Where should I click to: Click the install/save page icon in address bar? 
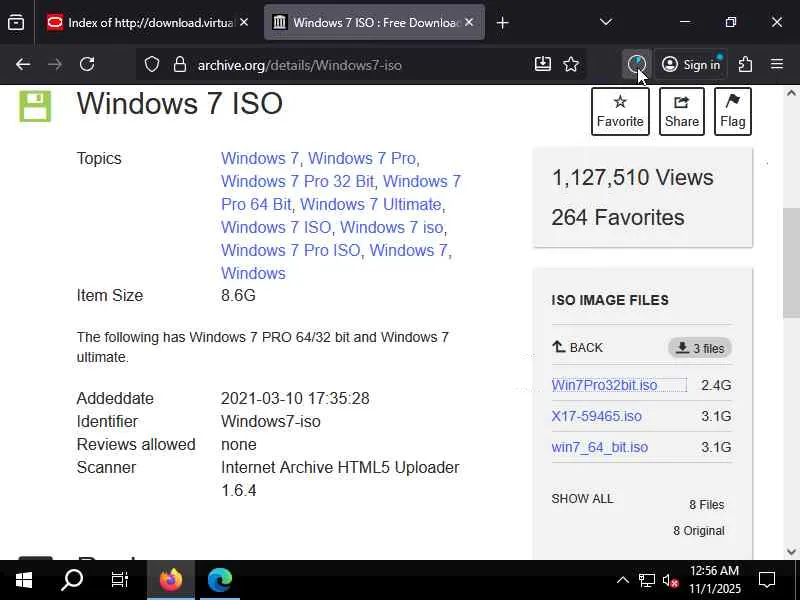coord(543,64)
